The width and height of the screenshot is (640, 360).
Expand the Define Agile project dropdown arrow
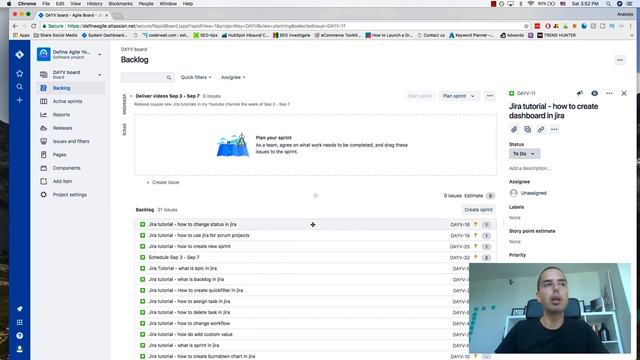[100, 54]
